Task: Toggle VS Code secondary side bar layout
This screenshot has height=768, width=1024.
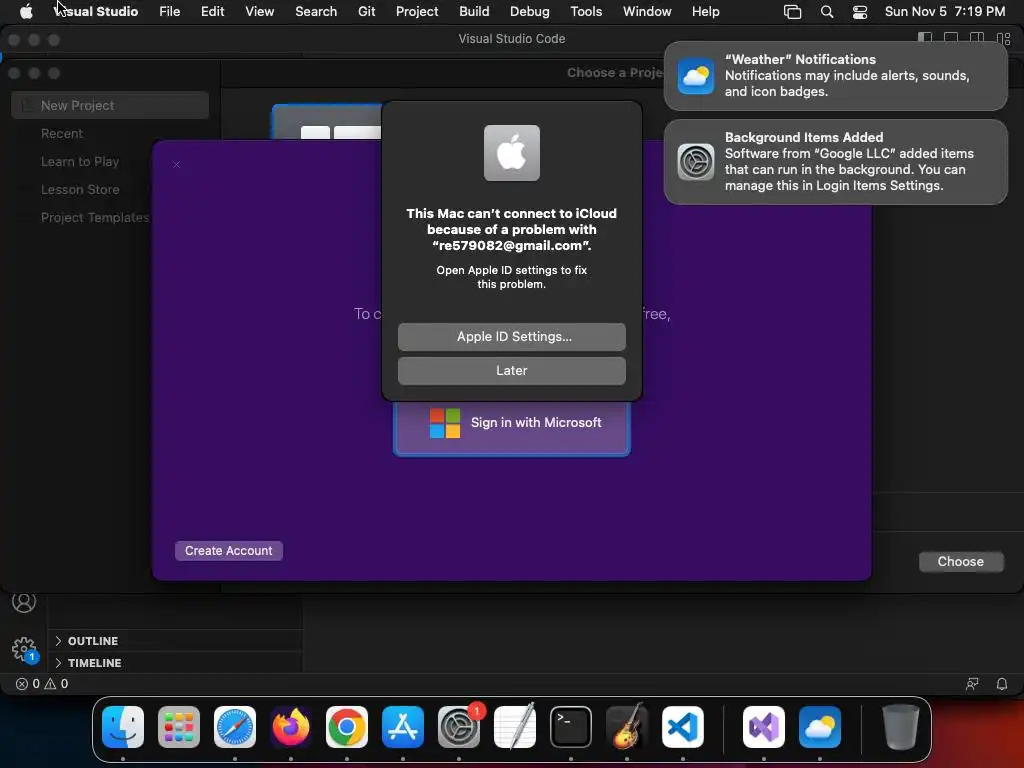Action: [x=977, y=38]
